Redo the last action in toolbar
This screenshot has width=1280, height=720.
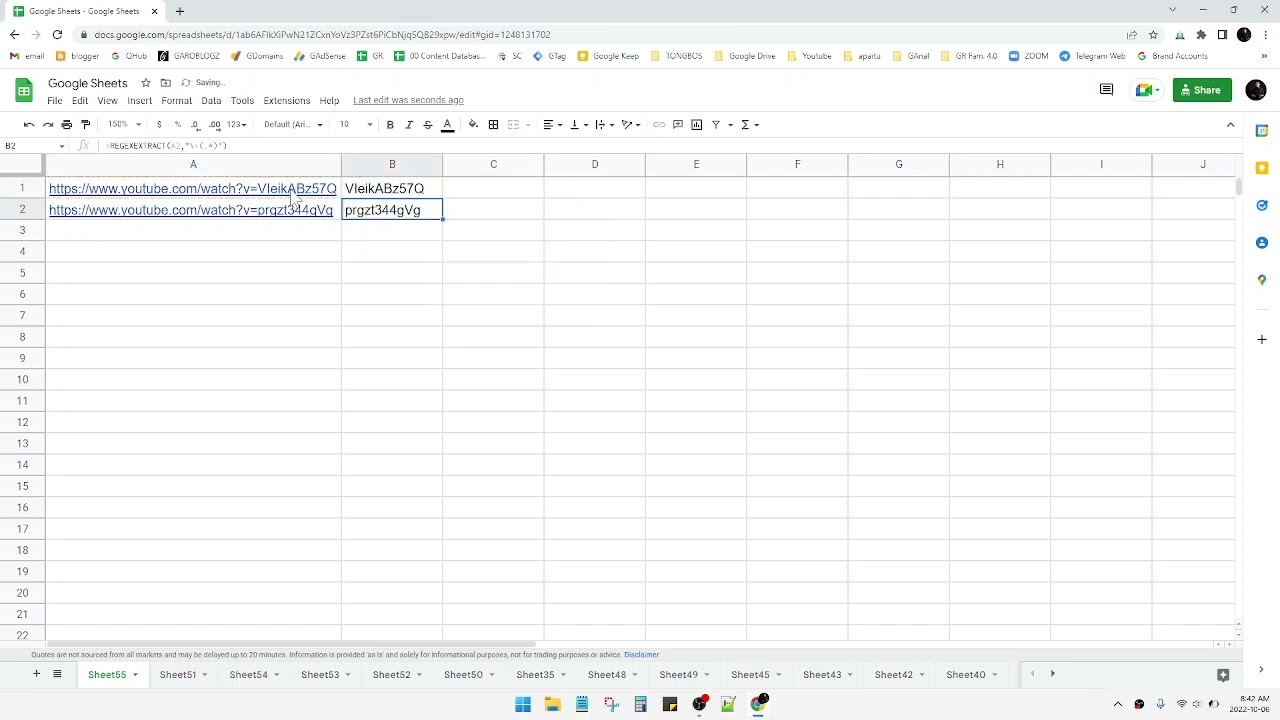(48, 125)
